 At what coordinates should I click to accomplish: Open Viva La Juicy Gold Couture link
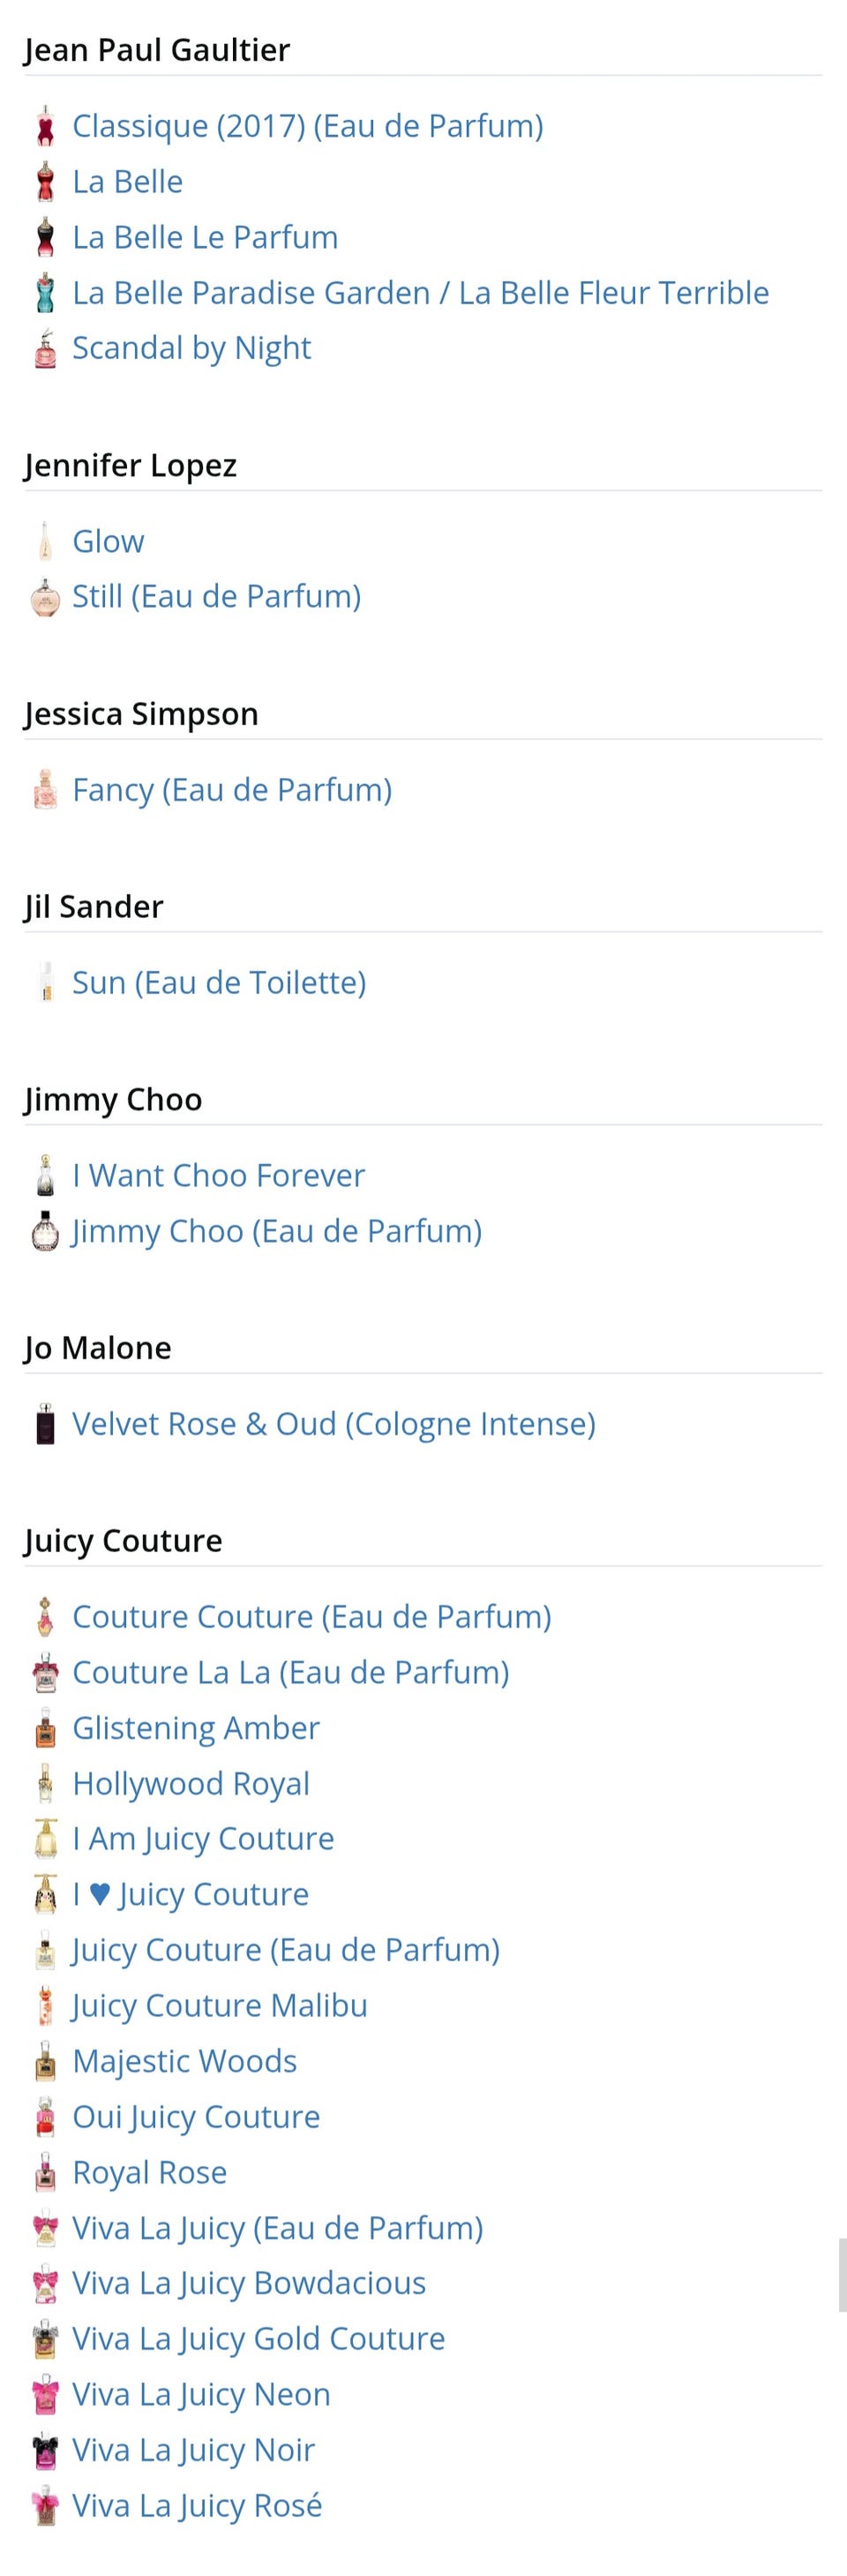click(x=258, y=2339)
